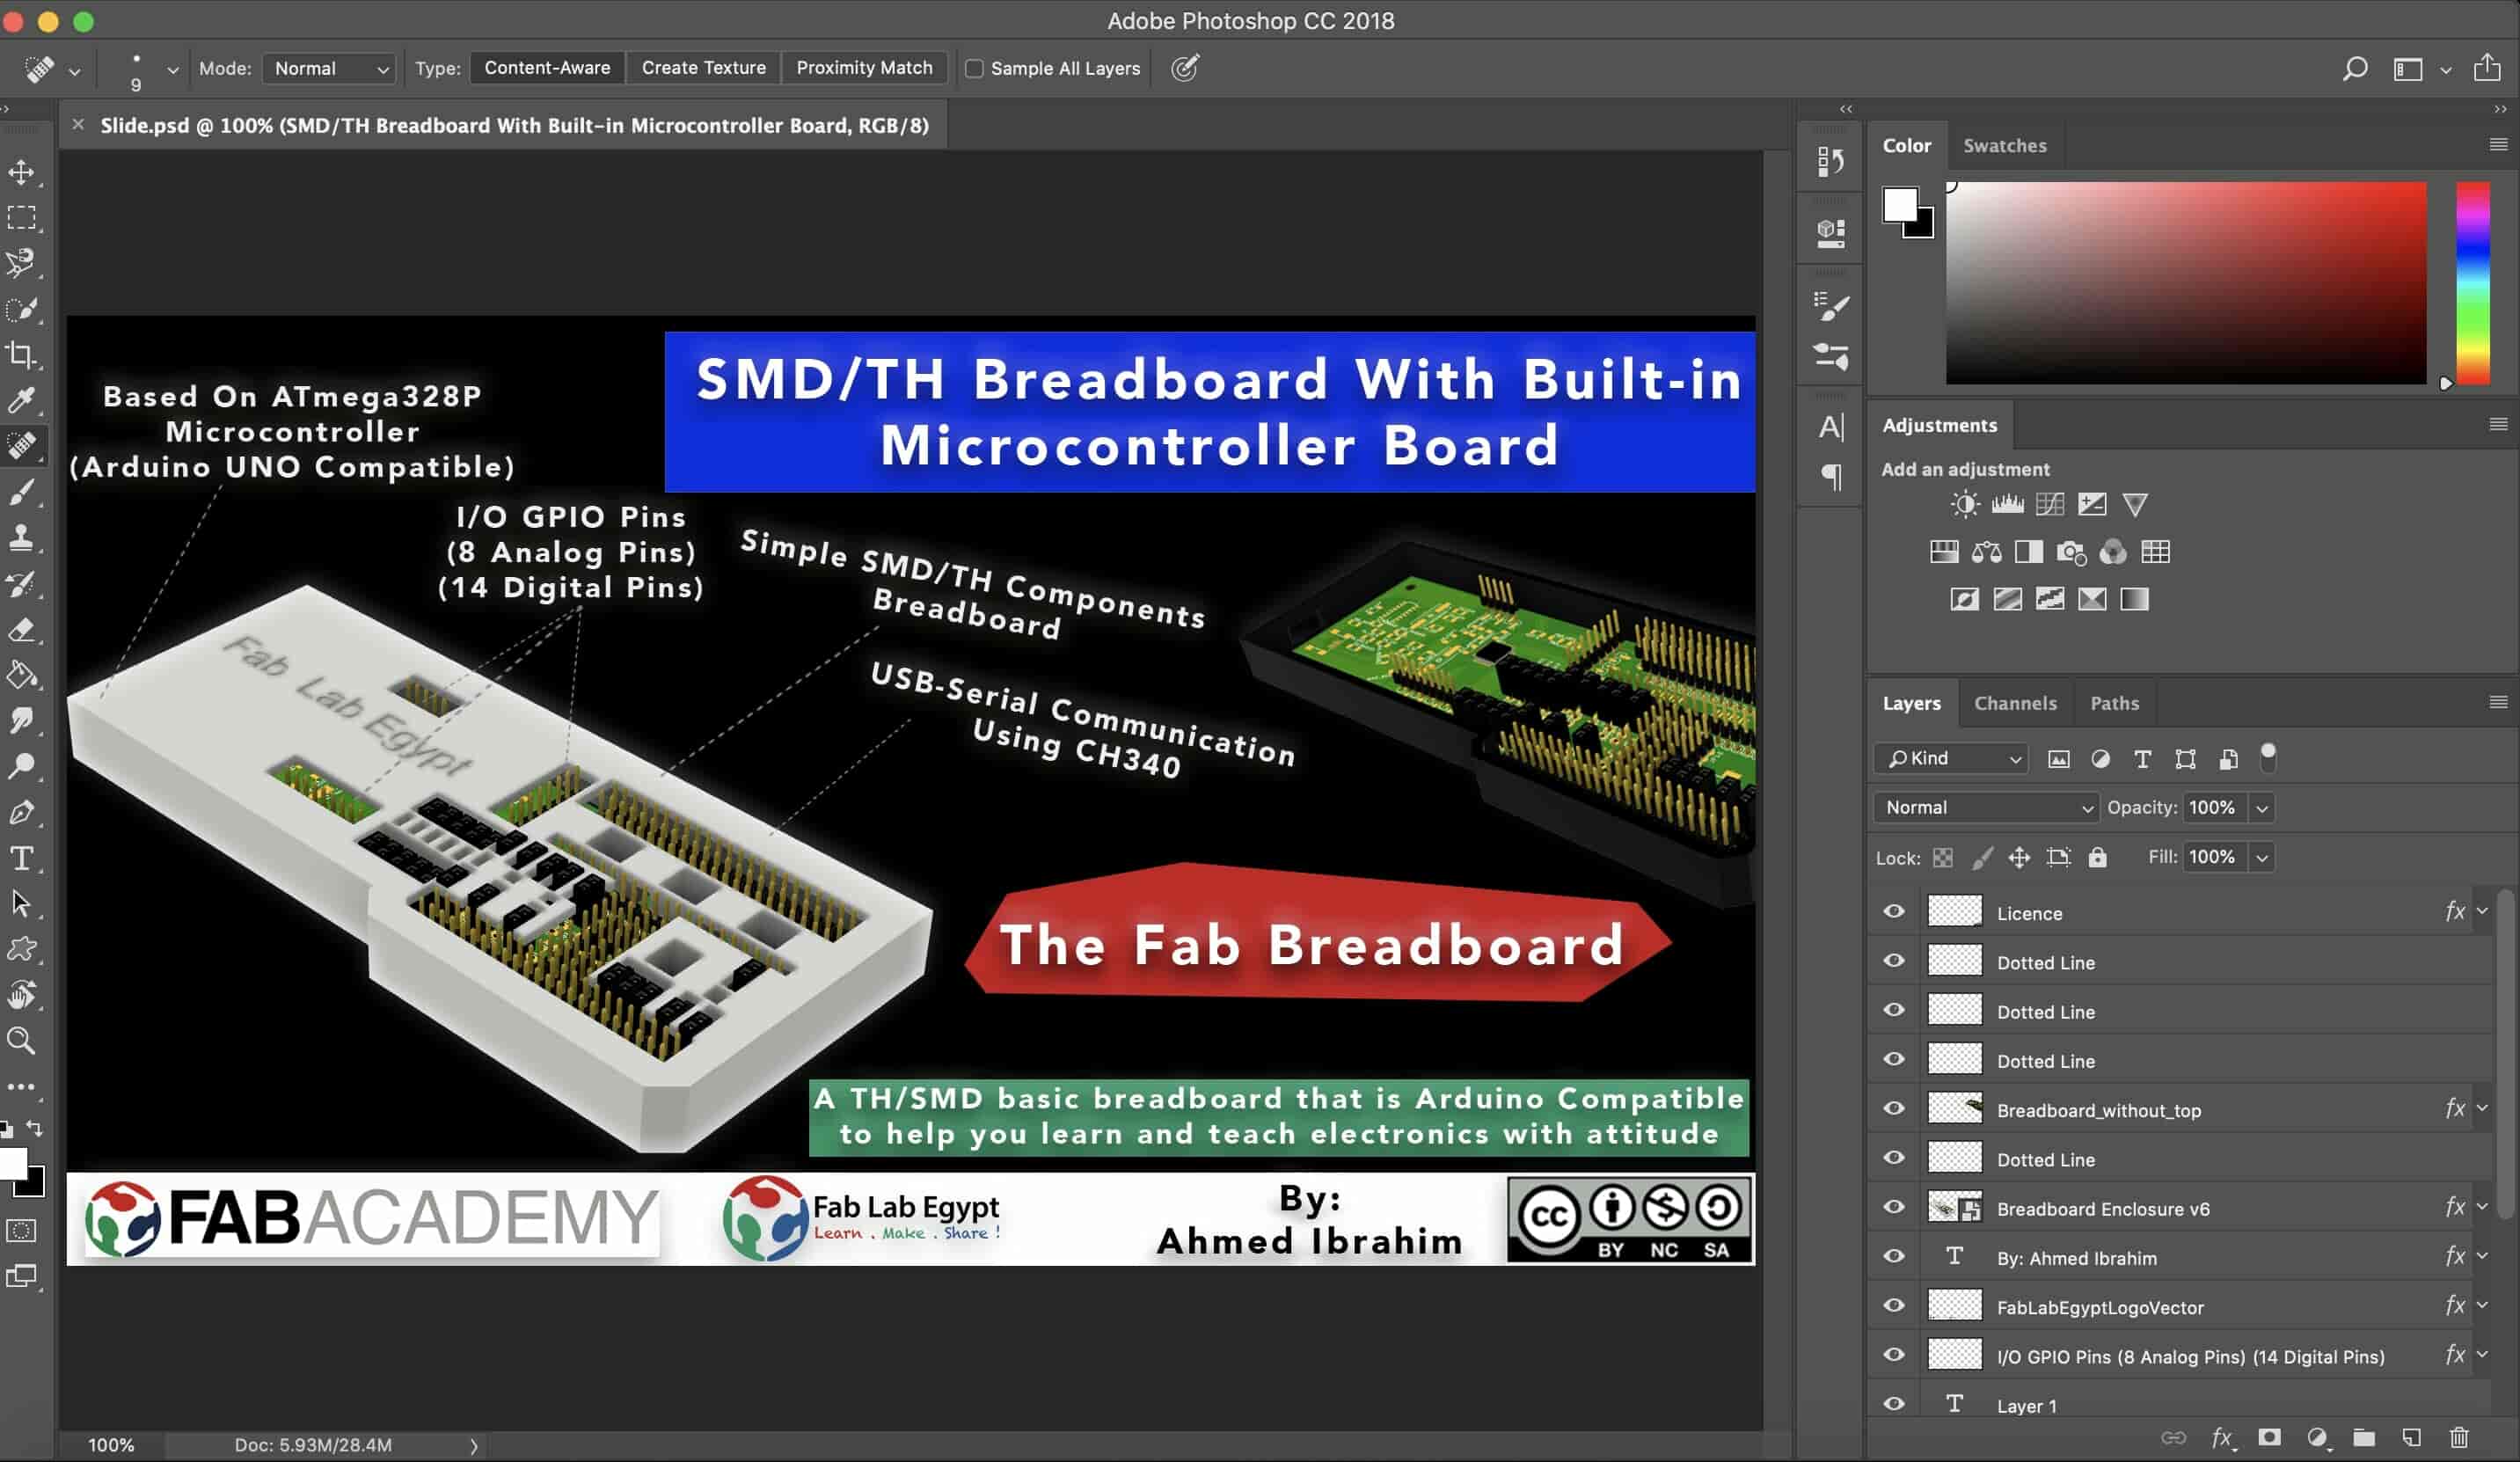Select the Rectangular Marquee tool
The width and height of the screenshot is (2520, 1462).
[21, 218]
